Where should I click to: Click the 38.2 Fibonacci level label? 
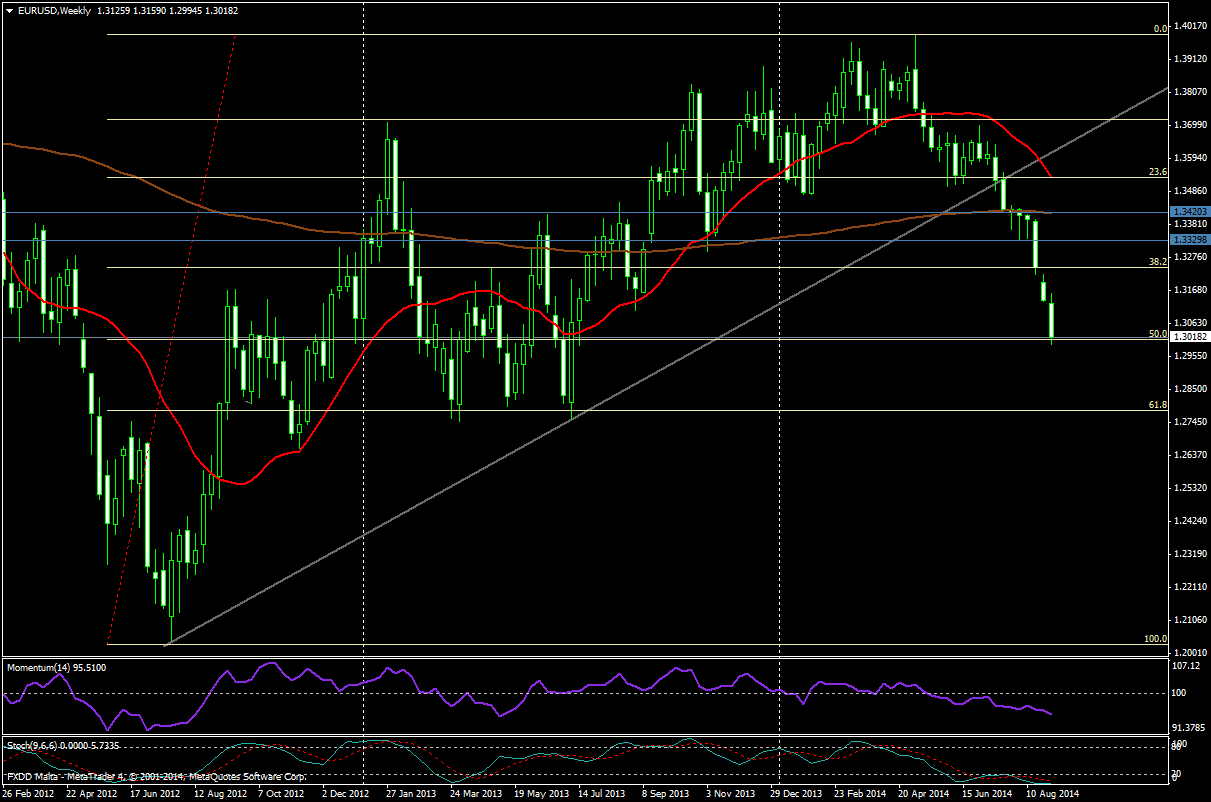[1158, 261]
